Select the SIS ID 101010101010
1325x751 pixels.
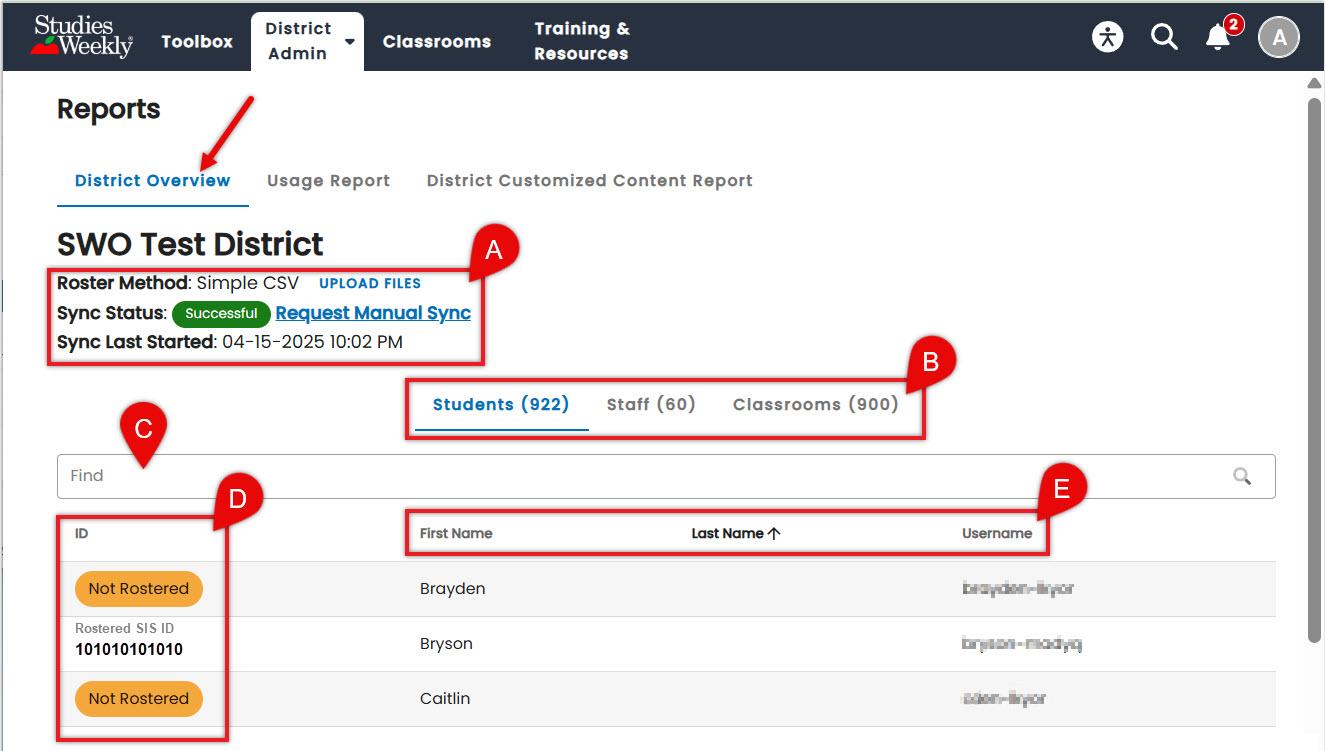pyautogui.click(x=129, y=650)
